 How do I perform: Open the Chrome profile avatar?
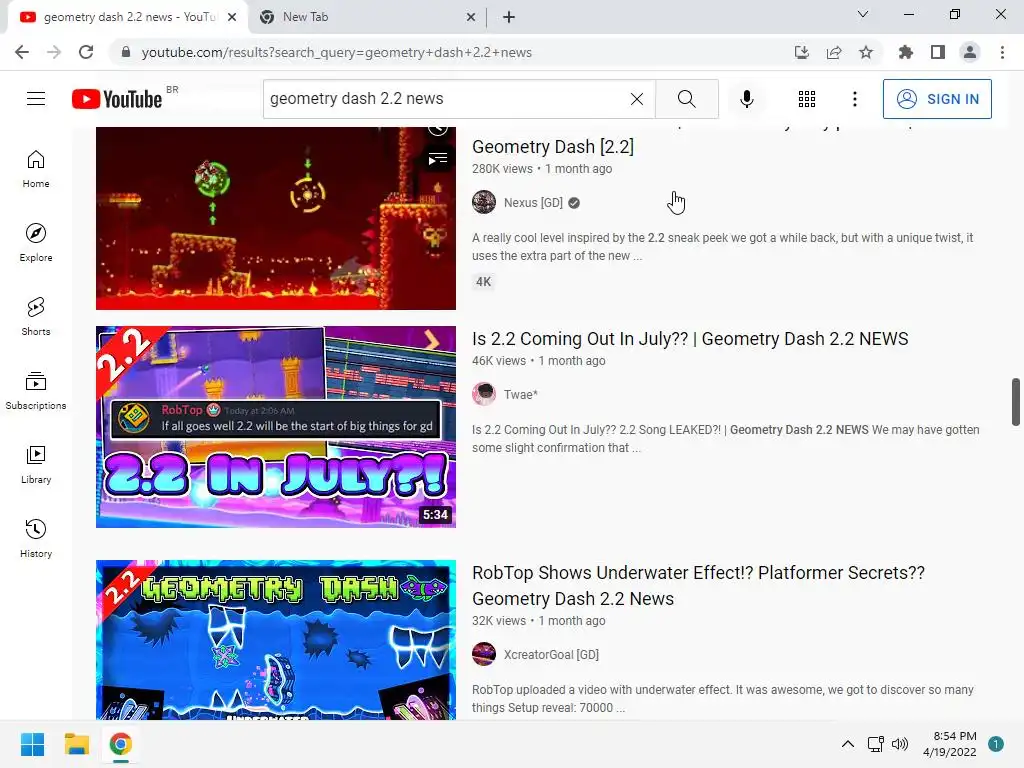970,52
